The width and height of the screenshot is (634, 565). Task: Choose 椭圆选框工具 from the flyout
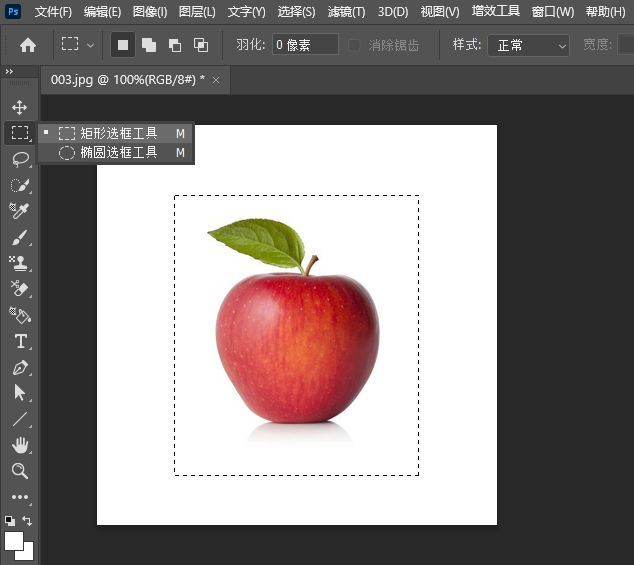point(119,153)
